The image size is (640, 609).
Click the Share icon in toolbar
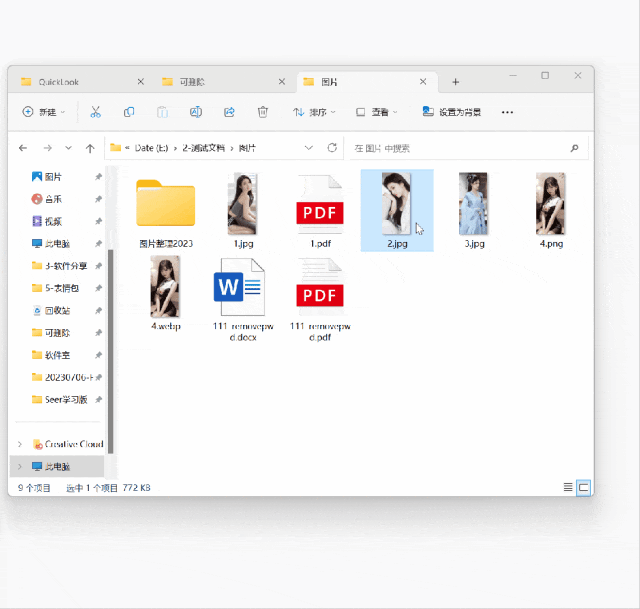point(229,112)
